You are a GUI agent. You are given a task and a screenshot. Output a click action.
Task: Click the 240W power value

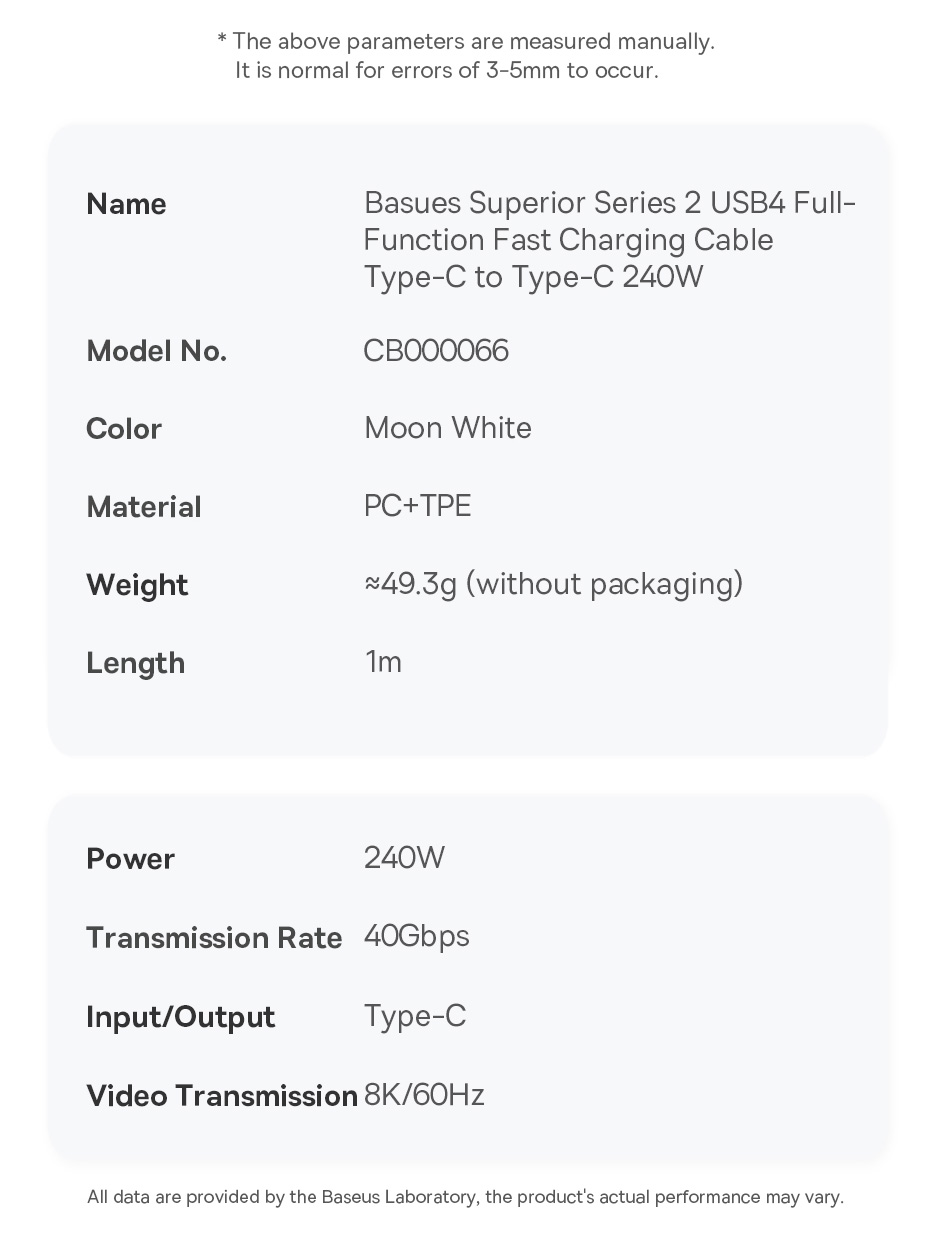(x=404, y=858)
